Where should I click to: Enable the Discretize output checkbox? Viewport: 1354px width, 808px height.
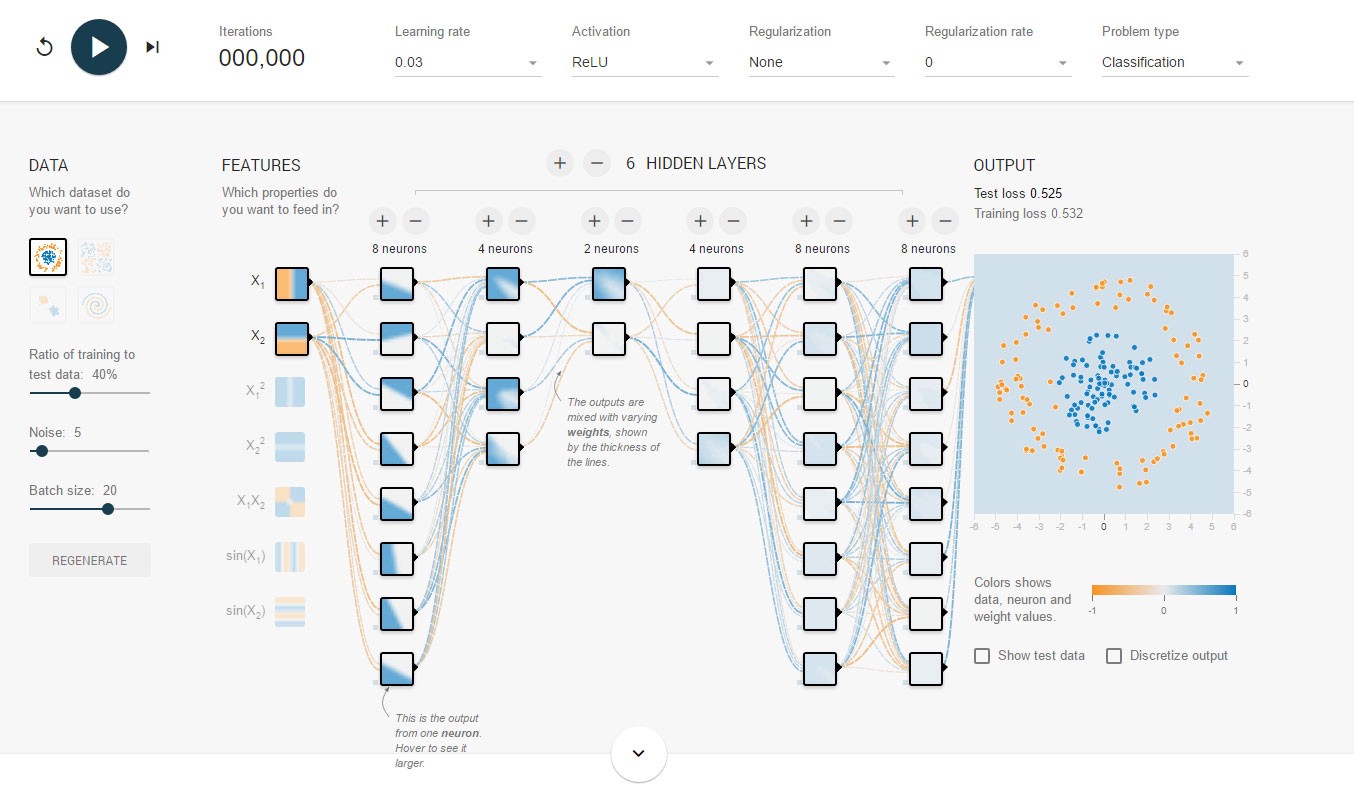(1114, 656)
